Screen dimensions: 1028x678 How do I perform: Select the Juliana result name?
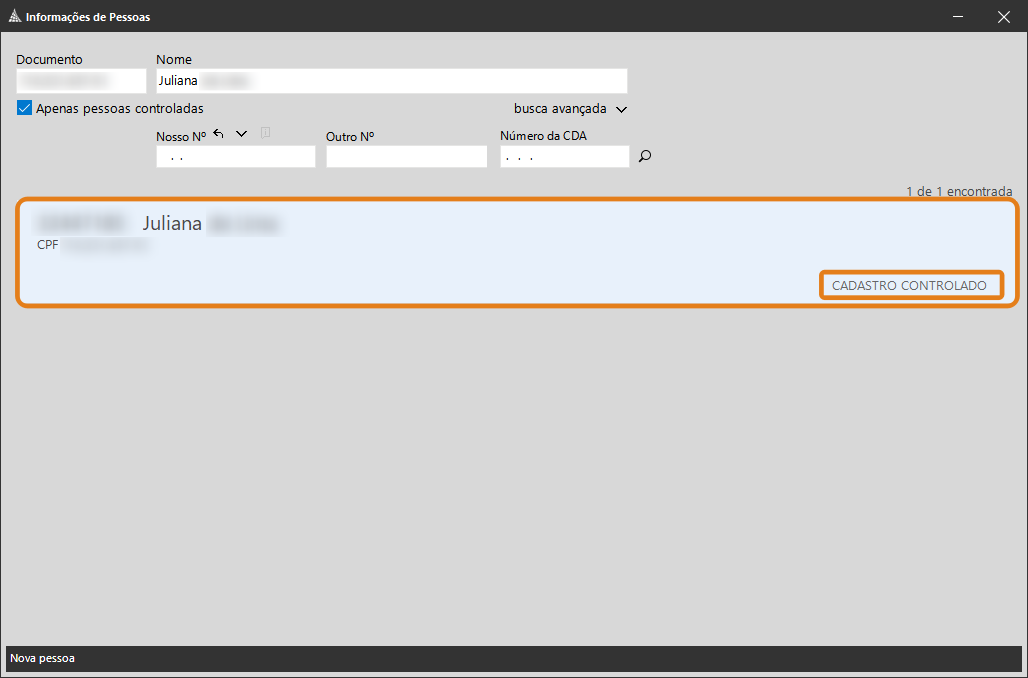(x=172, y=224)
